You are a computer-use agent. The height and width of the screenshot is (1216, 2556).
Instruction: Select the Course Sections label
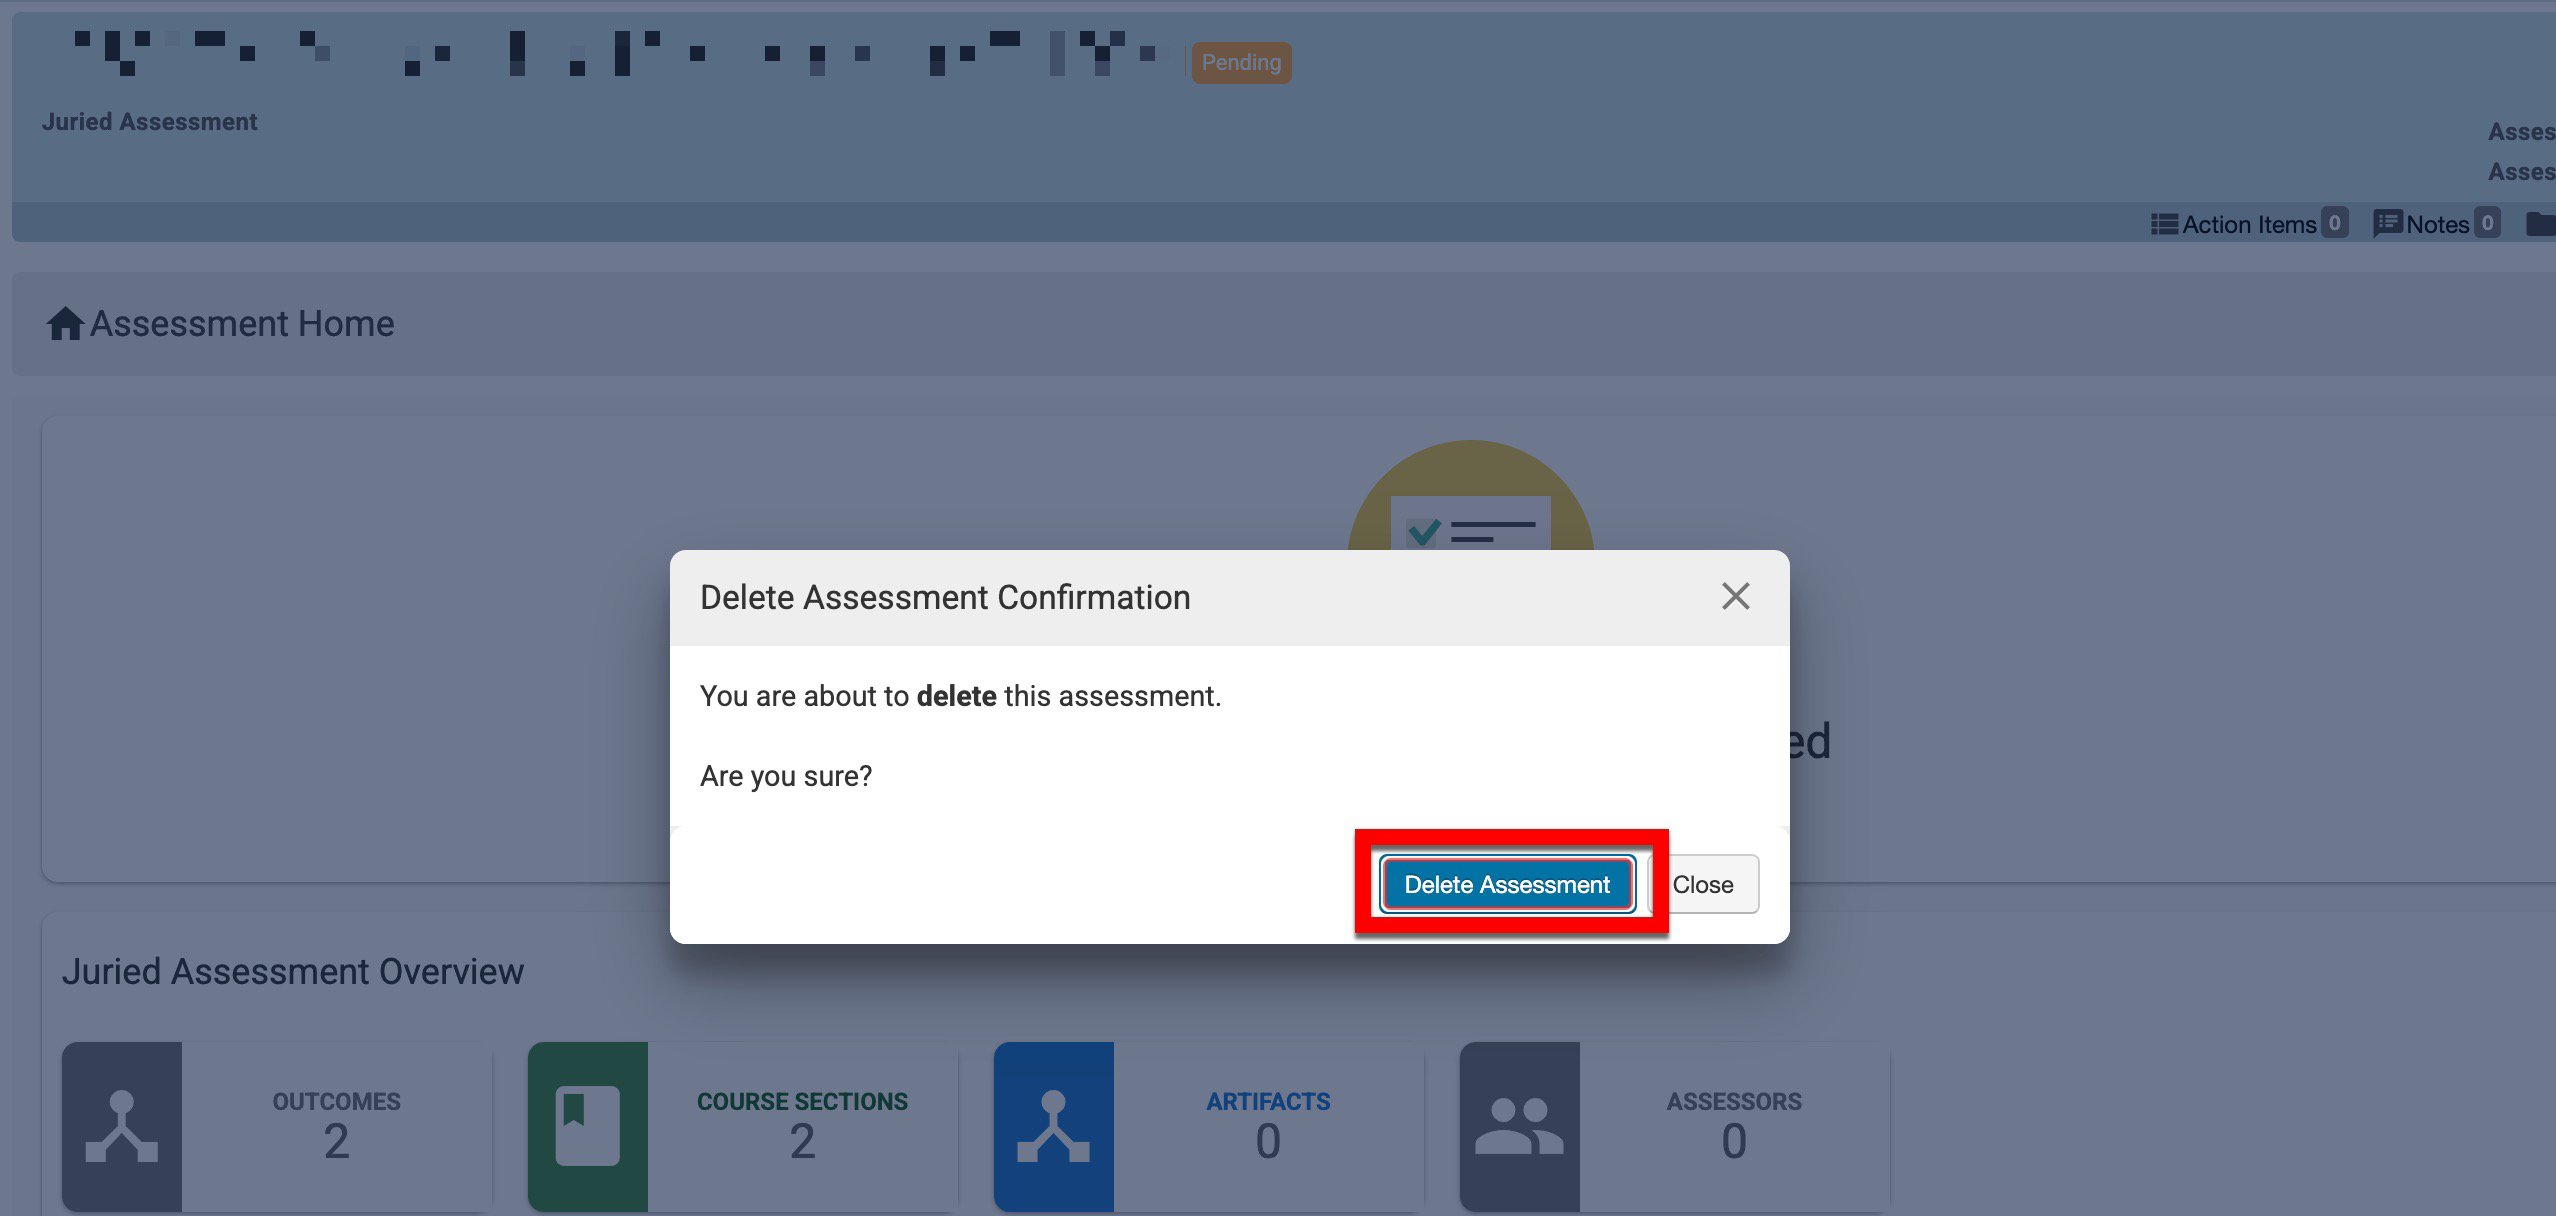tap(802, 1101)
